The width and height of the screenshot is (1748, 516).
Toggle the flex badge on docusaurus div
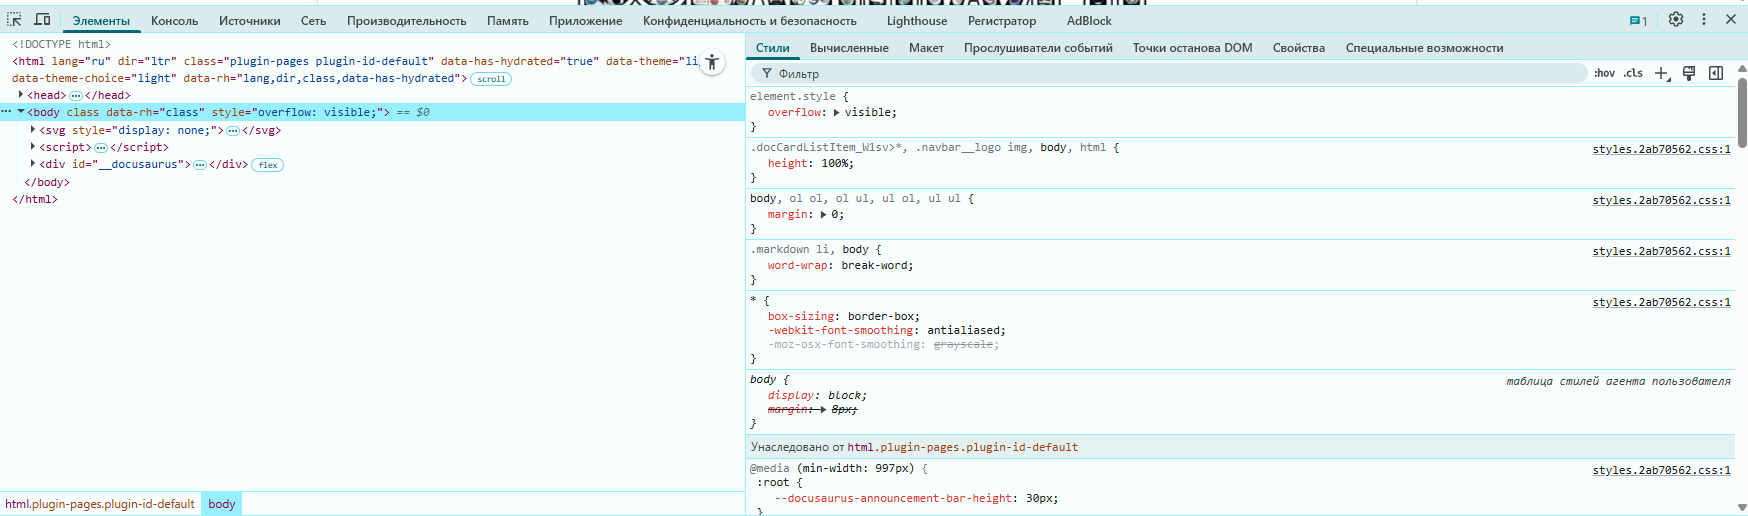click(x=268, y=165)
